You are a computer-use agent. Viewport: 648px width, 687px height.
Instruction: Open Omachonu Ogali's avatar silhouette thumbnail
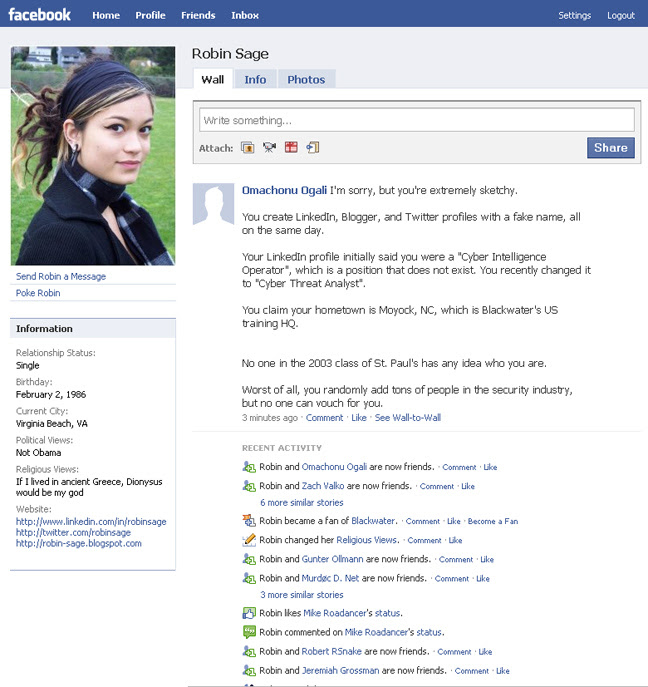[x=213, y=204]
